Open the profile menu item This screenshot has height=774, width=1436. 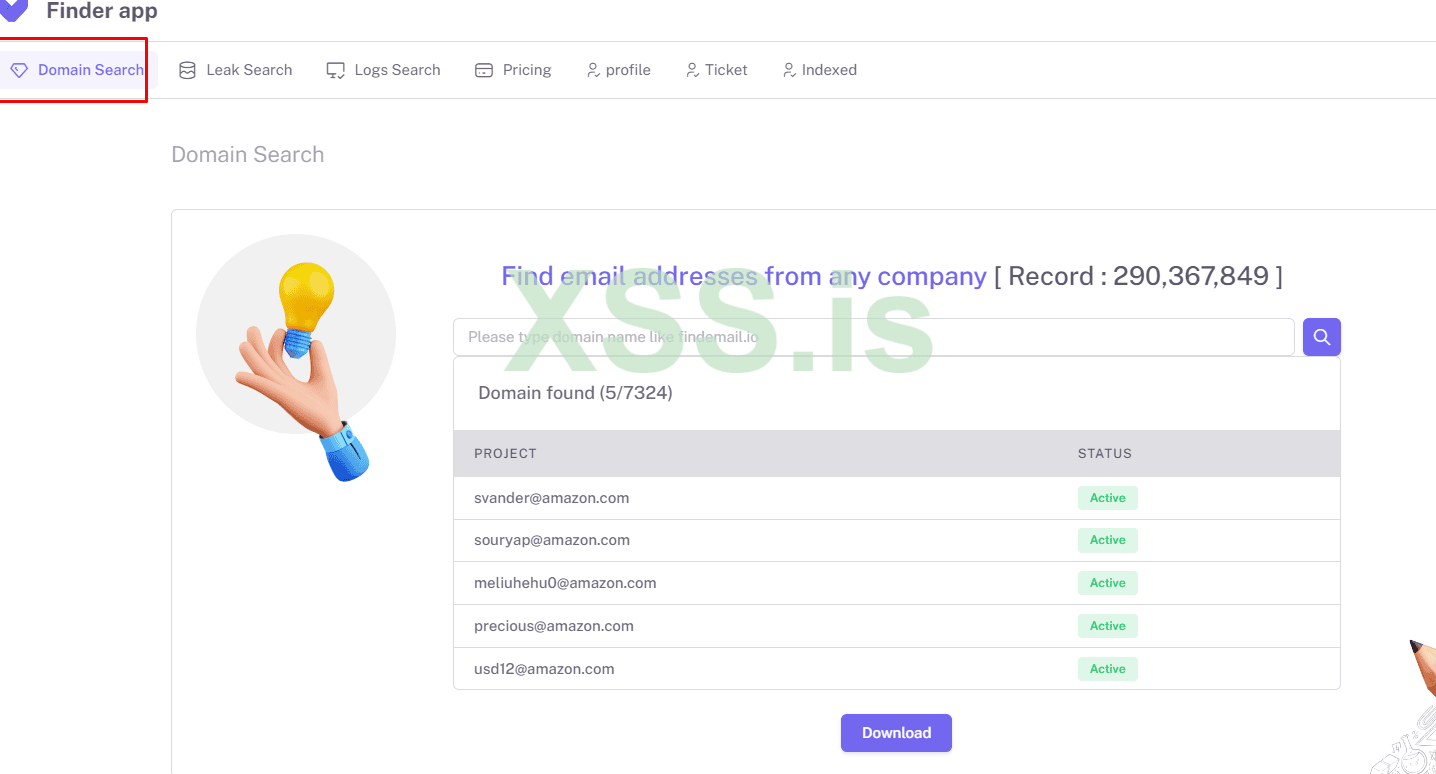(618, 70)
